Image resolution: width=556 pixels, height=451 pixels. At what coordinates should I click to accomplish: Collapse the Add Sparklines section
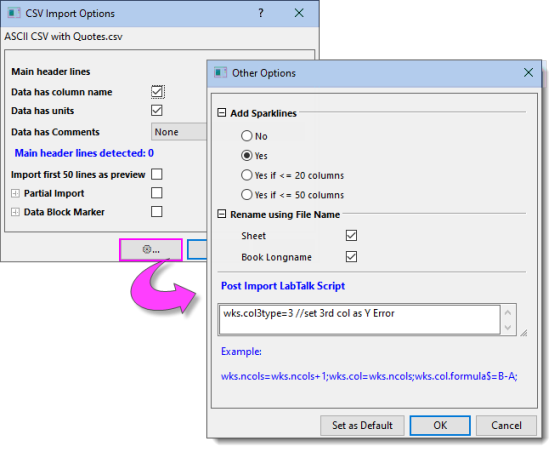click(x=222, y=113)
